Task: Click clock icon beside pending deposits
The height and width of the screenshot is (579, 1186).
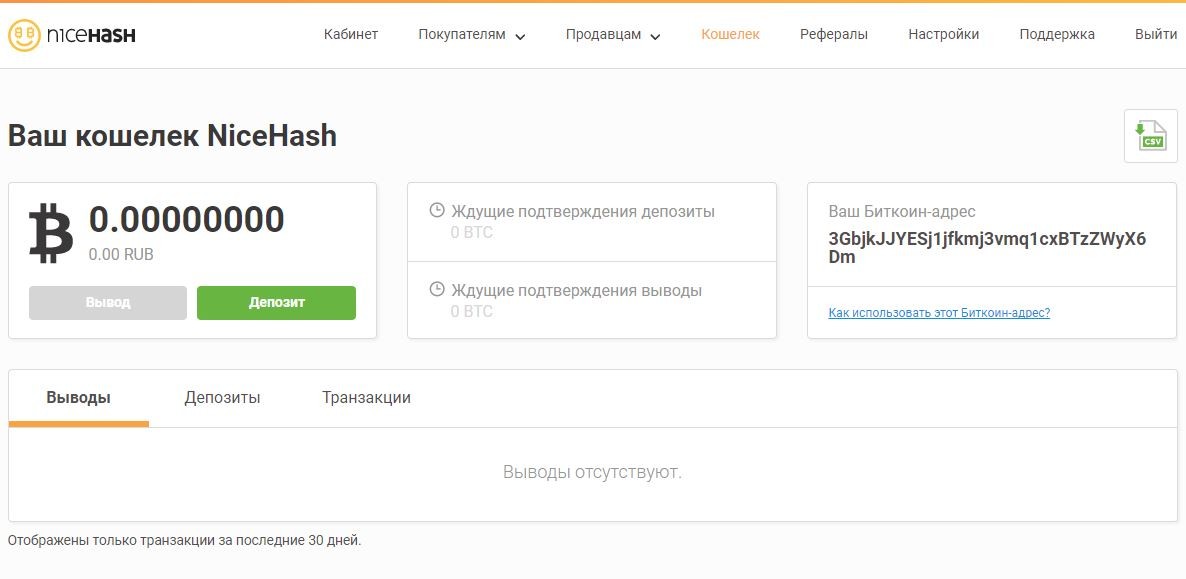Action: click(437, 211)
